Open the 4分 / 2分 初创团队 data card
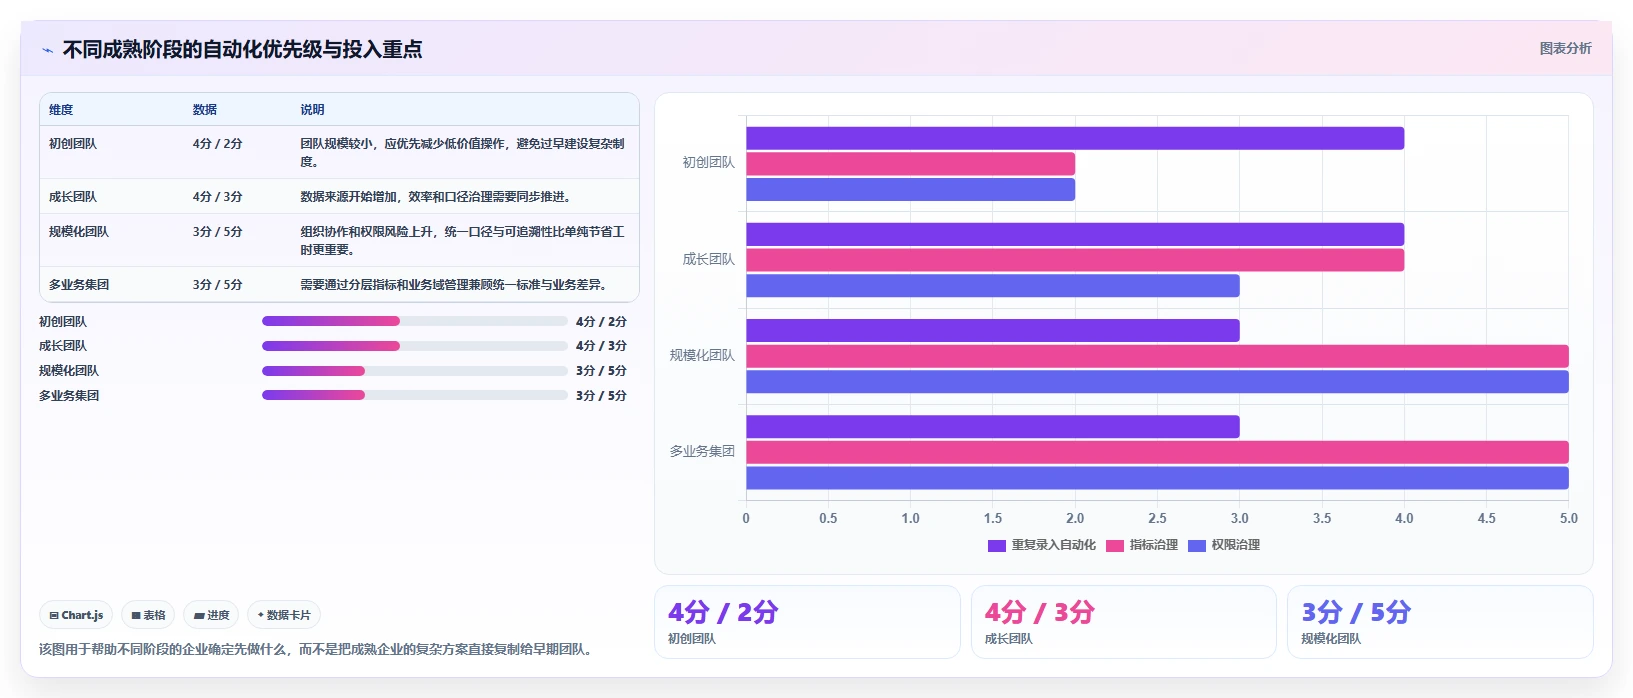Screen dimensions: 1633x698 807,622
